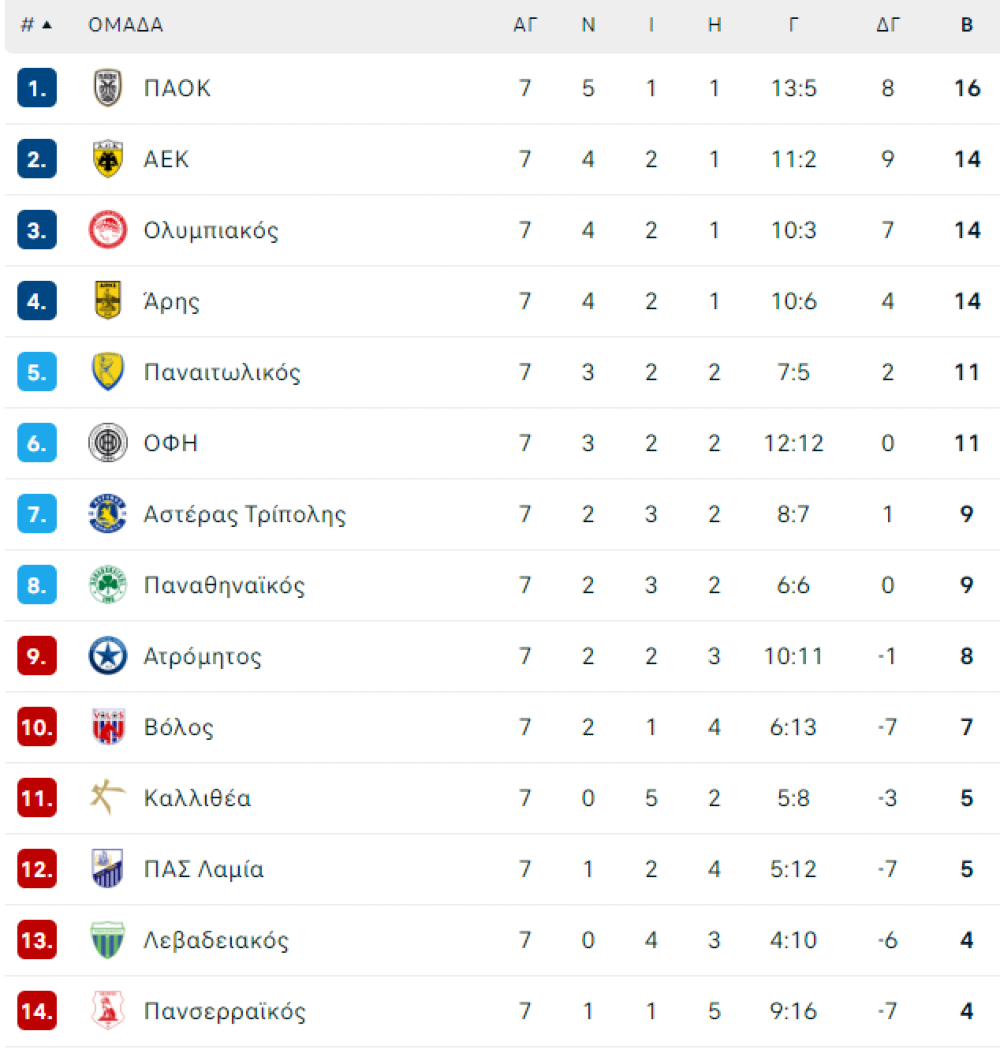Click the Λεβαδειακός green crest icon

tap(107, 940)
